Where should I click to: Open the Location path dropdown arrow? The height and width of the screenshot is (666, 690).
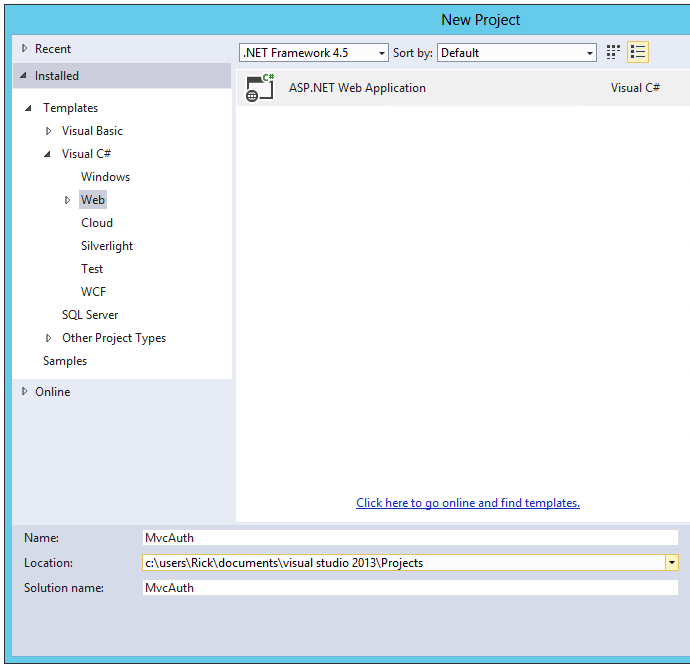[x=672, y=562]
